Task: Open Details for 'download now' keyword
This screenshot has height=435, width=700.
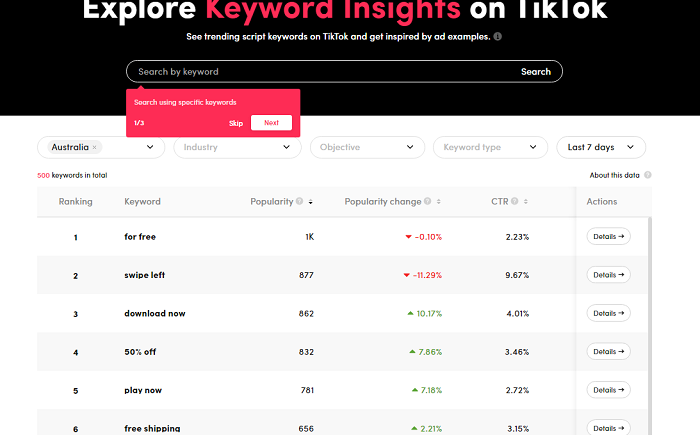Action: (608, 314)
